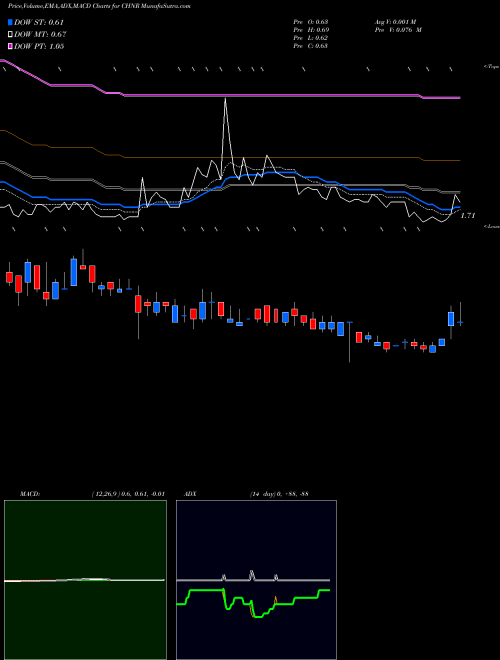Viewport: 500px width, 660px height.
Task: Select the 'DOW PT: 1.05' legend text
Action: 39,46
